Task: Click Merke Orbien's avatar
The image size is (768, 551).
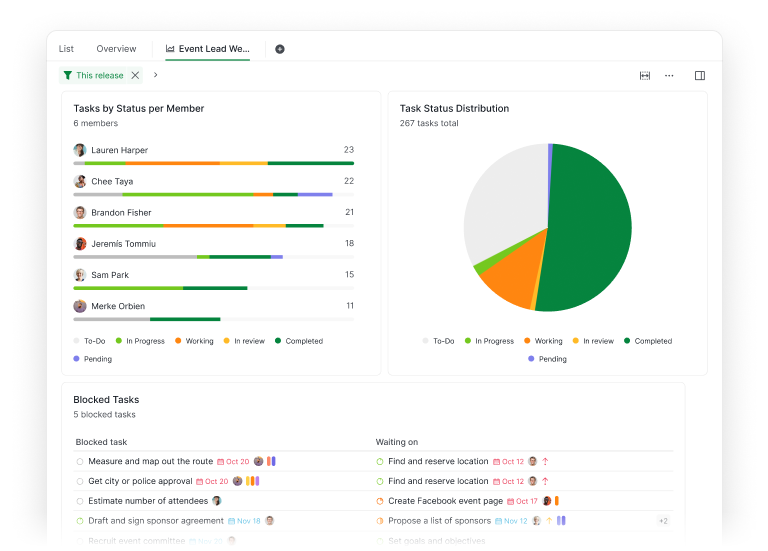Action: pos(80,306)
